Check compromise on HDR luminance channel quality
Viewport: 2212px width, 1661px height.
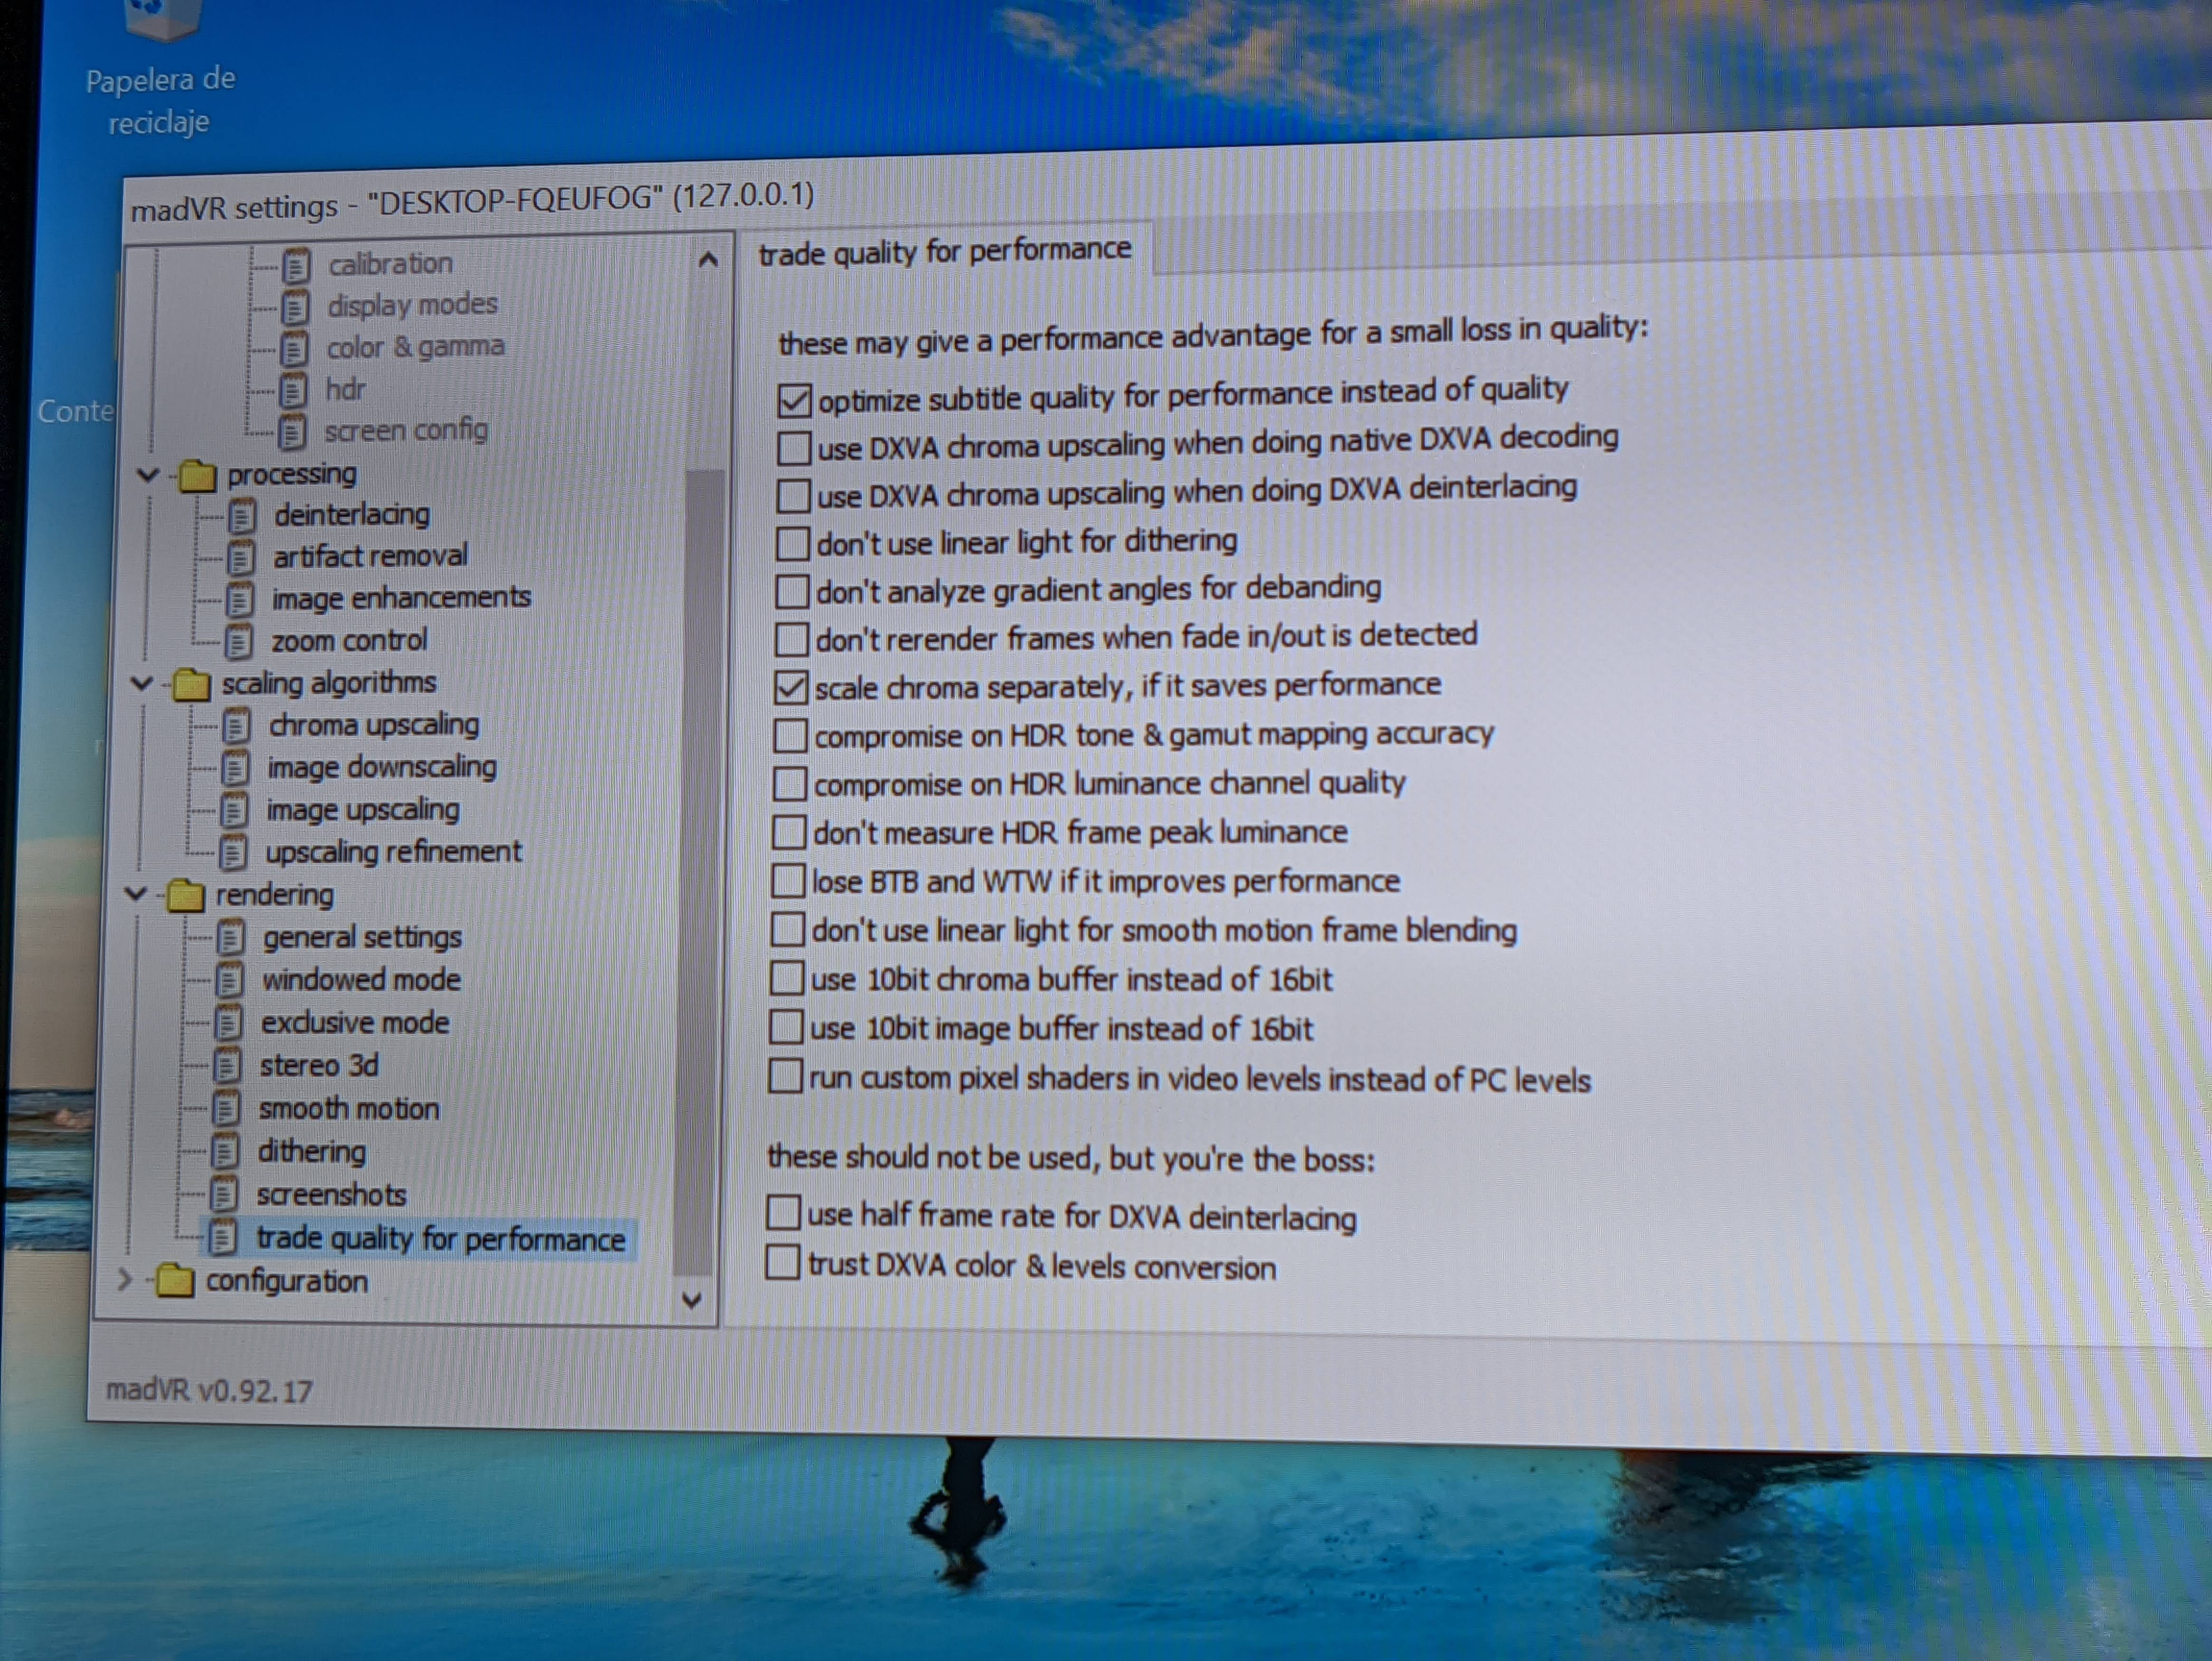coord(790,785)
